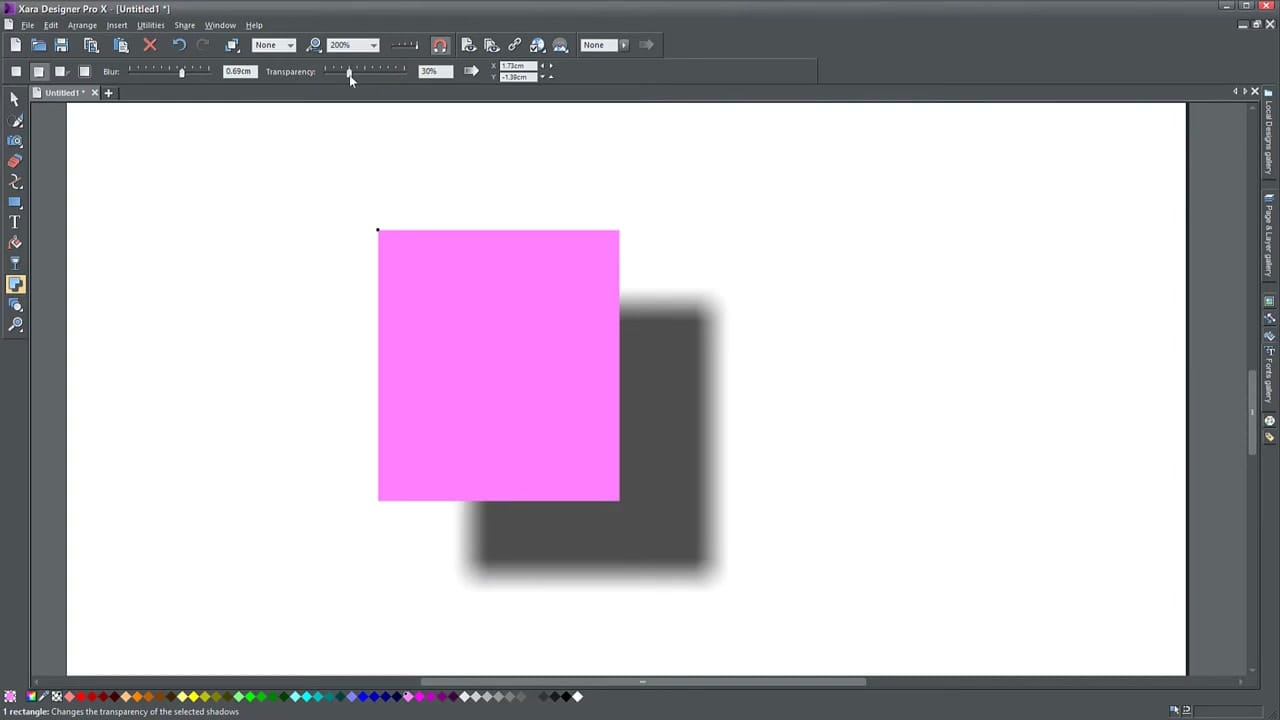This screenshot has width=1280, height=720.
Task: Select the Rectangle tool
Action: [x=15, y=202]
